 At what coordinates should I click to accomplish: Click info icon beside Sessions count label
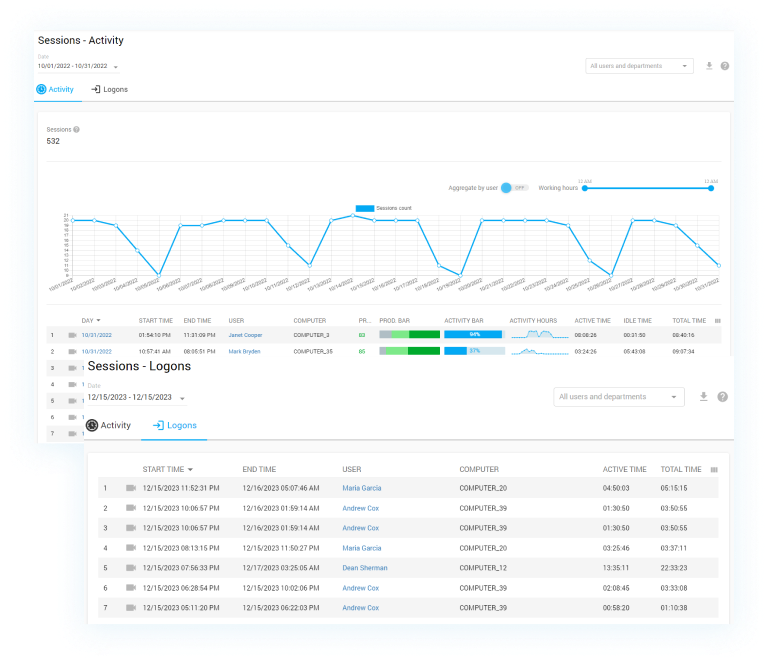click(76, 129)
